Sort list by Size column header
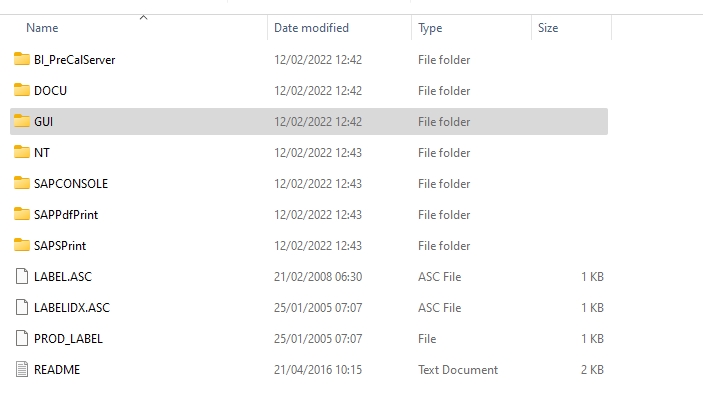 pos(548,28)
